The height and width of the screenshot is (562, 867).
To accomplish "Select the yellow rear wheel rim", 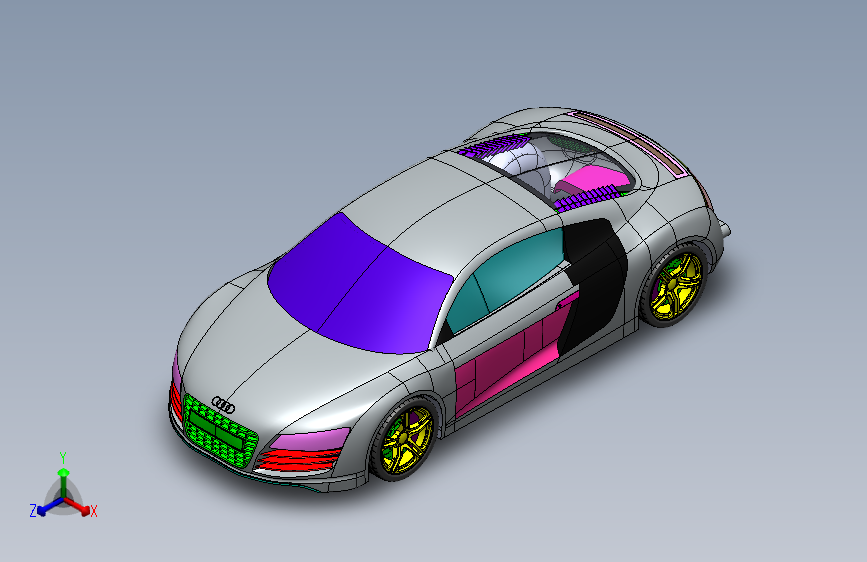I will point(676,286).
